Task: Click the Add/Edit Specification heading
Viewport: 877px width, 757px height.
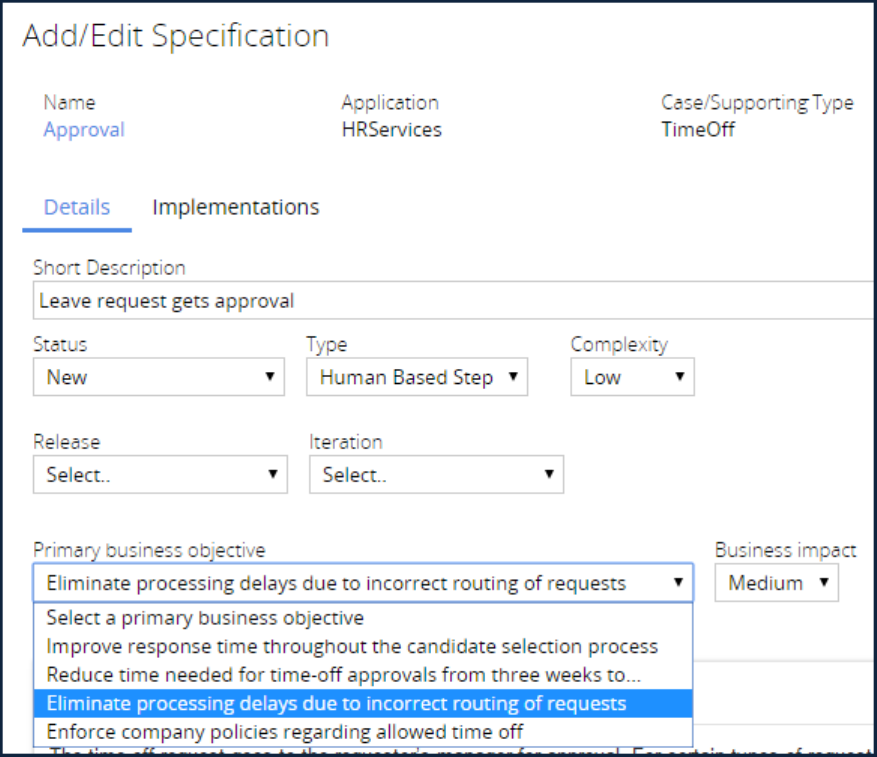Action: 176,36
